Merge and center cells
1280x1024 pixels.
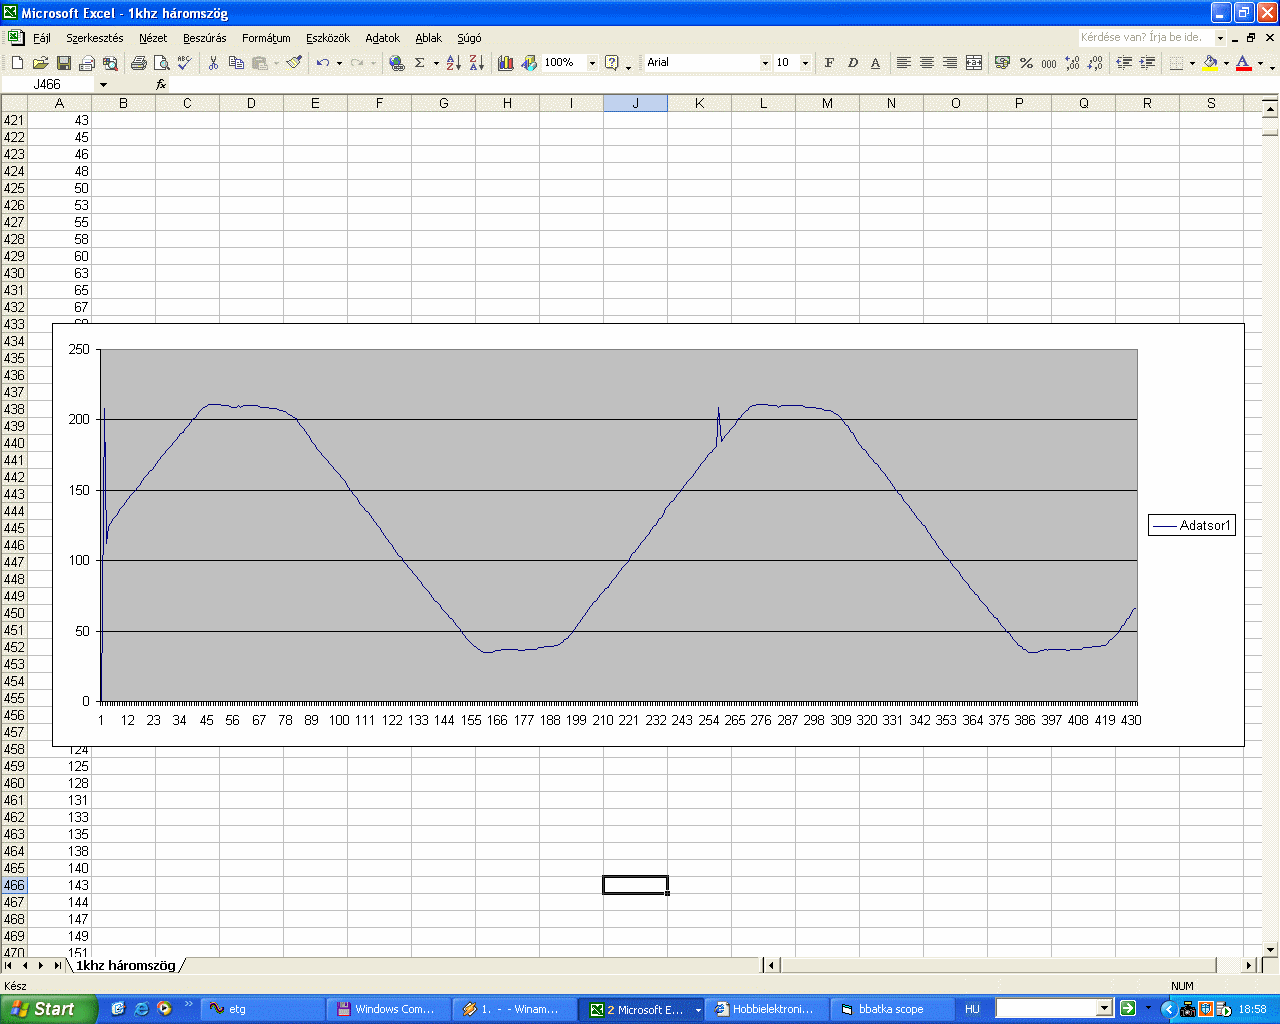tap(974, 63)
